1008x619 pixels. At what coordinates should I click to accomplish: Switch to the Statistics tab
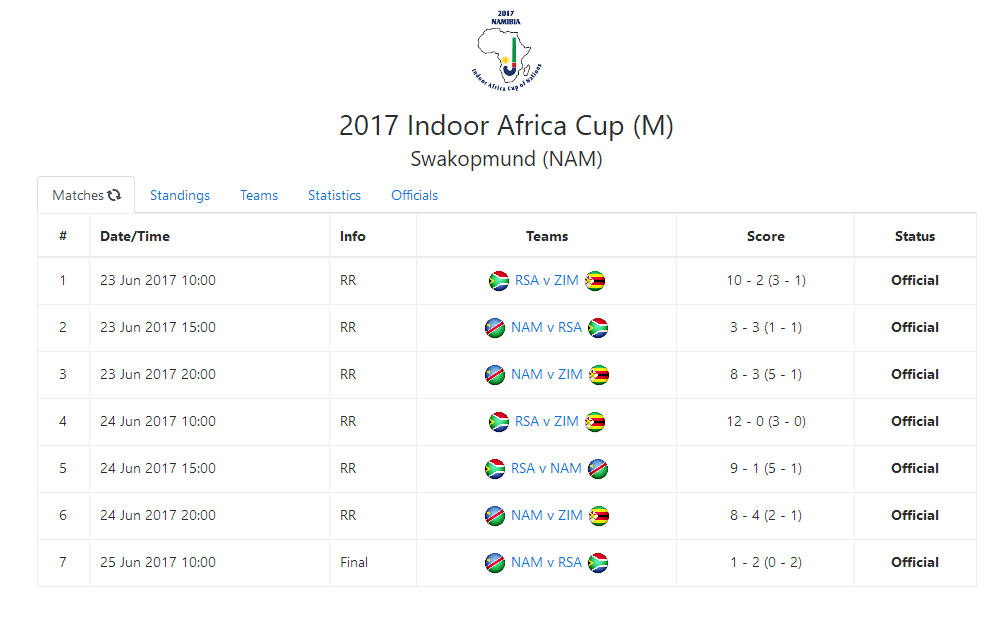coord(334,195)
